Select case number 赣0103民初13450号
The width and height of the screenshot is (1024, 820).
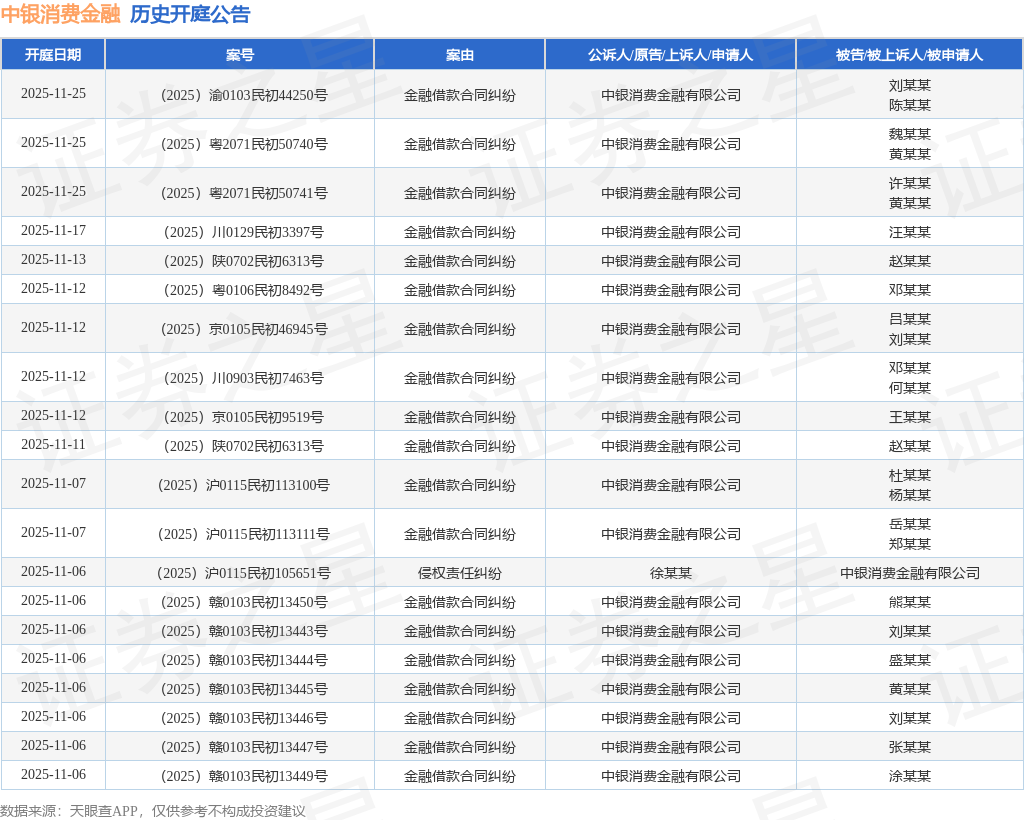pos(244,602)
